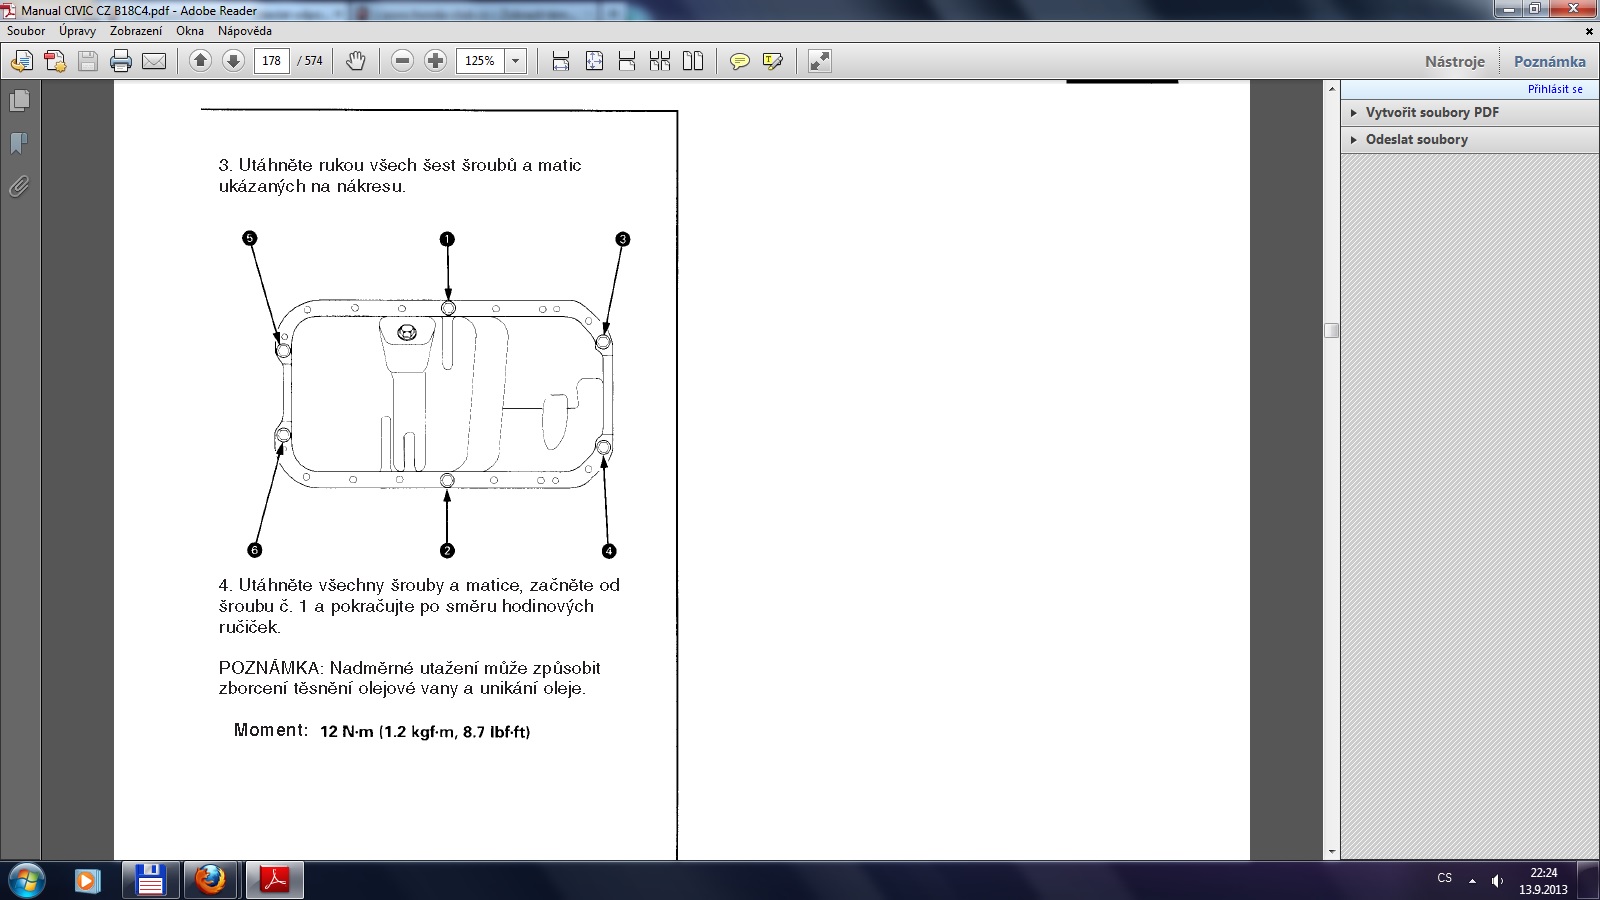The height and width of the screenshot is (900, 1600).
Task: Show the bookmarks navigation panel
Action: [19, 144]
